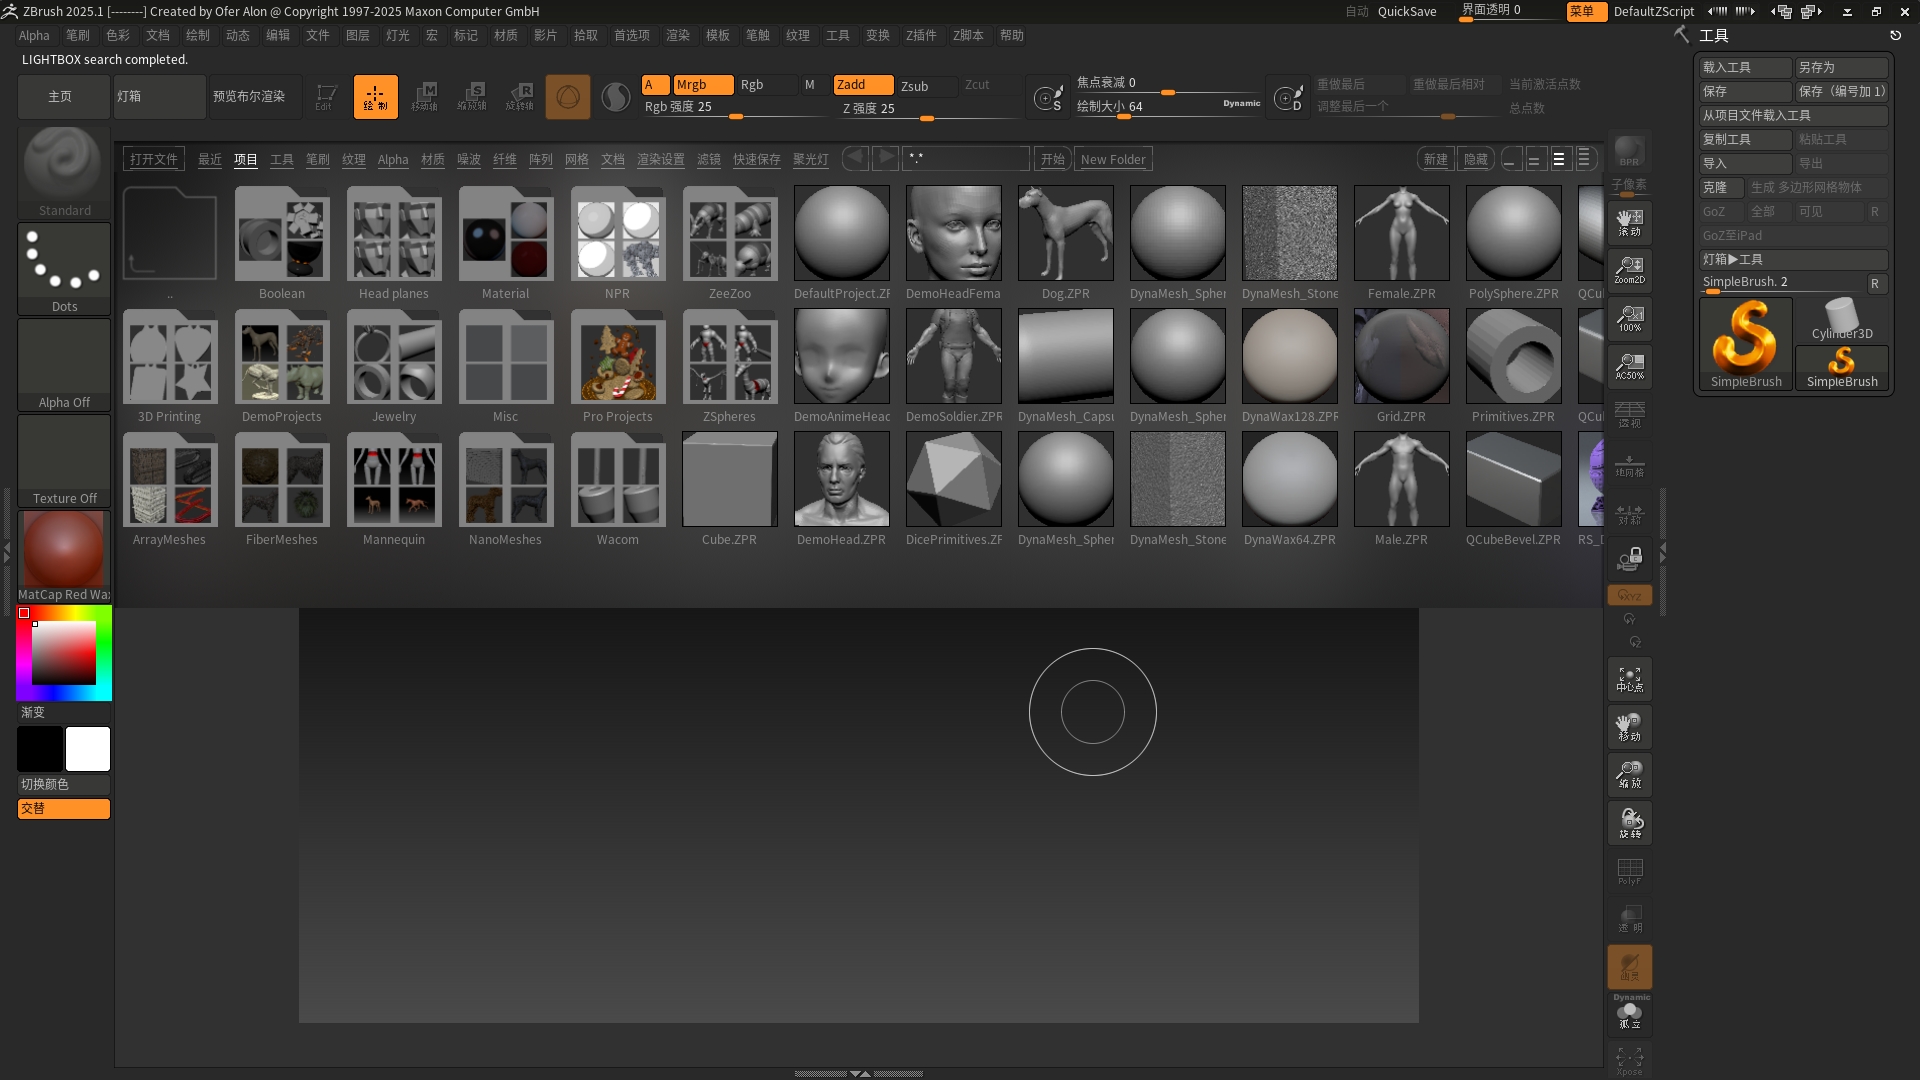Image resolution: width=1920 pixels, height=1080 pixels.
Task: Click the New Folder button
Action: [x=1113, y=158]
